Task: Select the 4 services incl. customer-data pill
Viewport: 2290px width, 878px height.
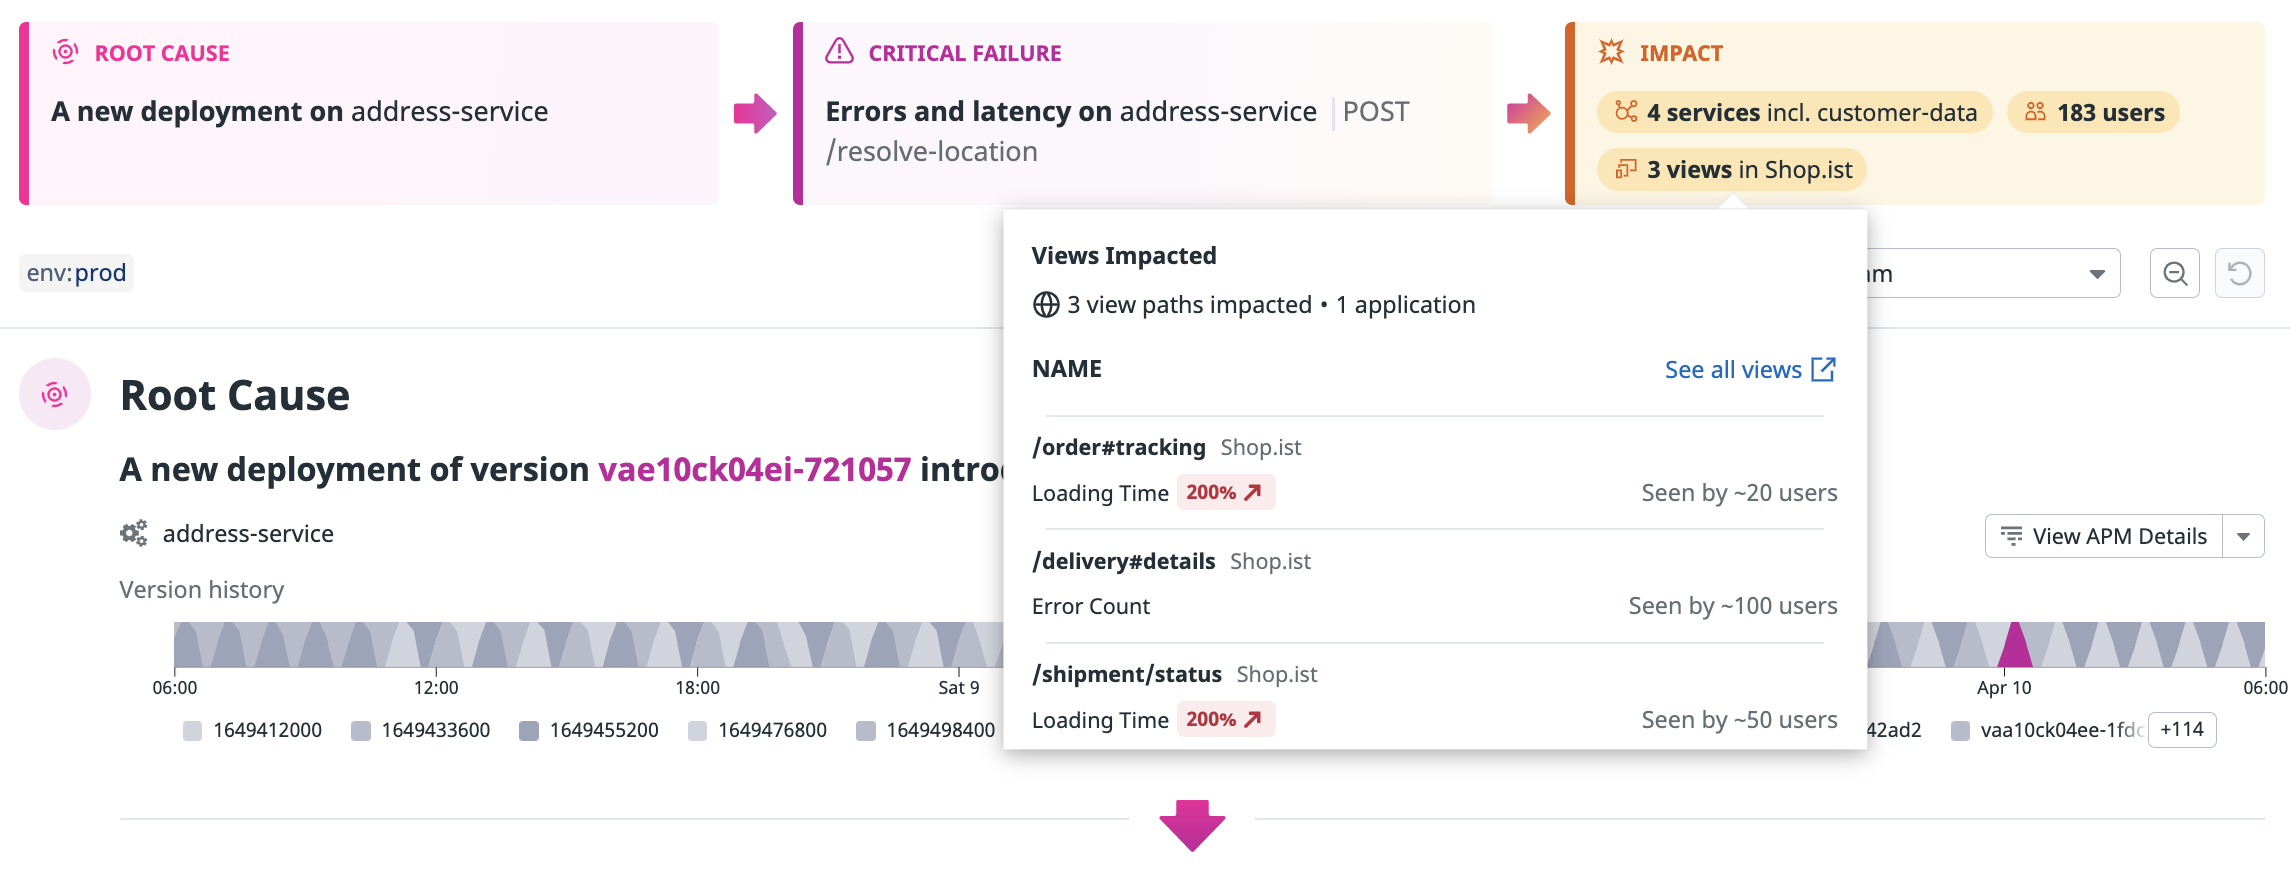Action: tap(1795, 112)
